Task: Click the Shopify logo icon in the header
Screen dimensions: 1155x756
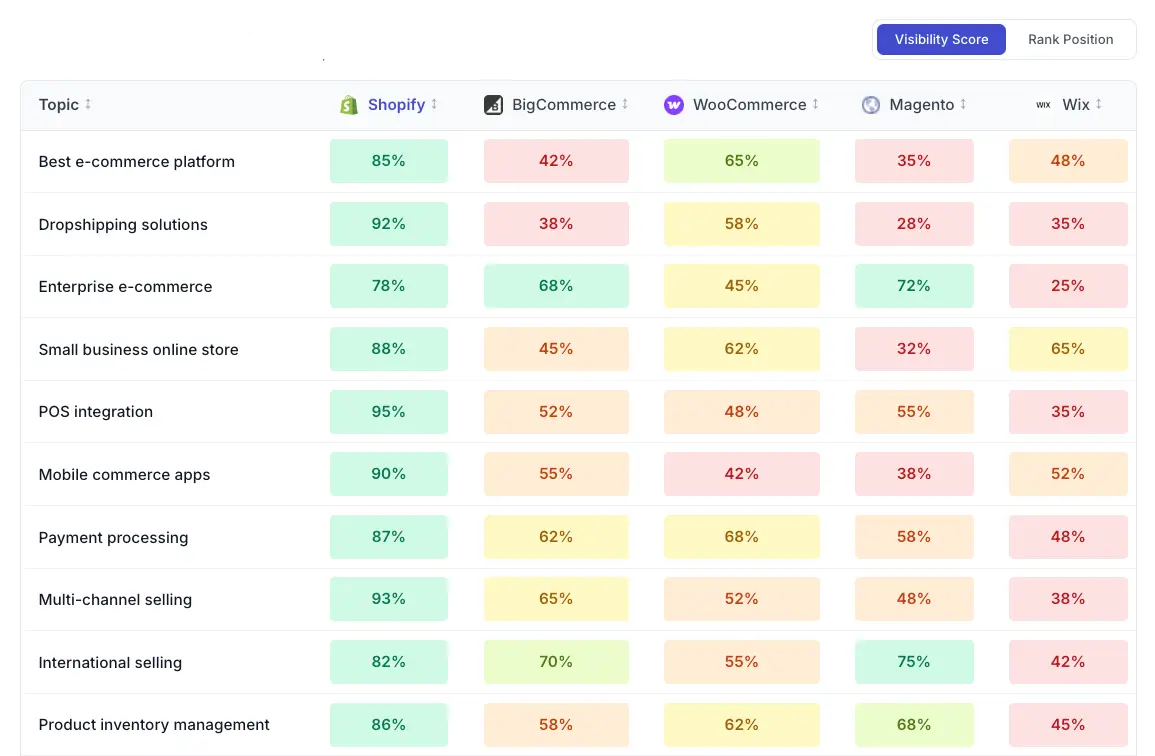Action: pyautogui.click(x=349, y=104)
